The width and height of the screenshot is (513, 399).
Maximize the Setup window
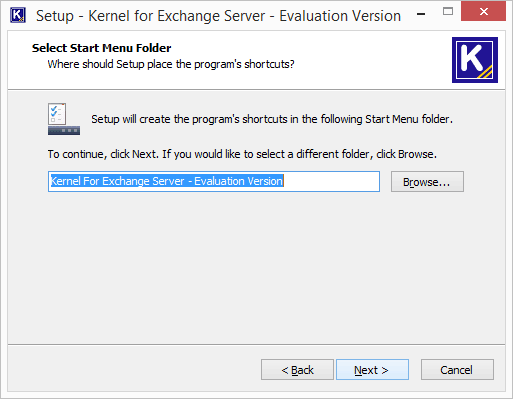[448, 11]
